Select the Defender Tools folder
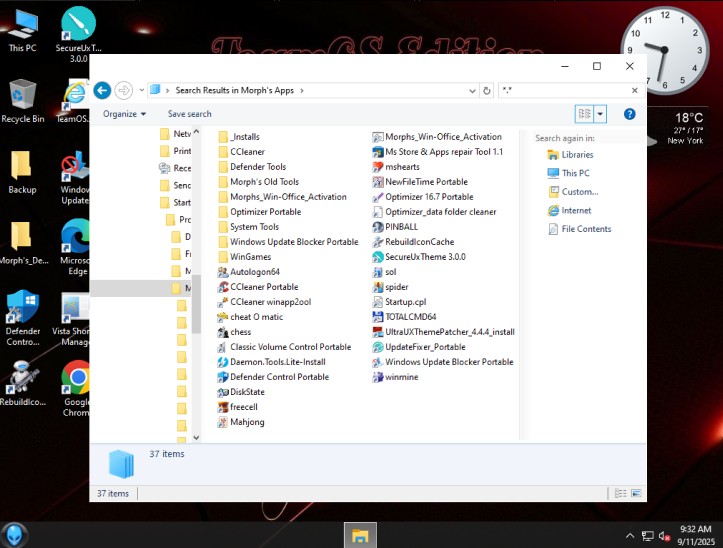 coord(252,167)
